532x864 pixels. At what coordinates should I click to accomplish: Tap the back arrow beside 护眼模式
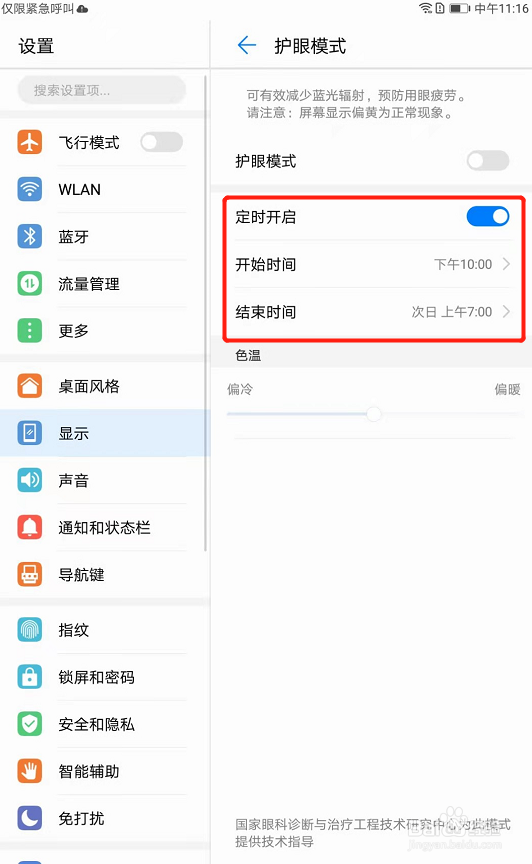tap(246, 45)
